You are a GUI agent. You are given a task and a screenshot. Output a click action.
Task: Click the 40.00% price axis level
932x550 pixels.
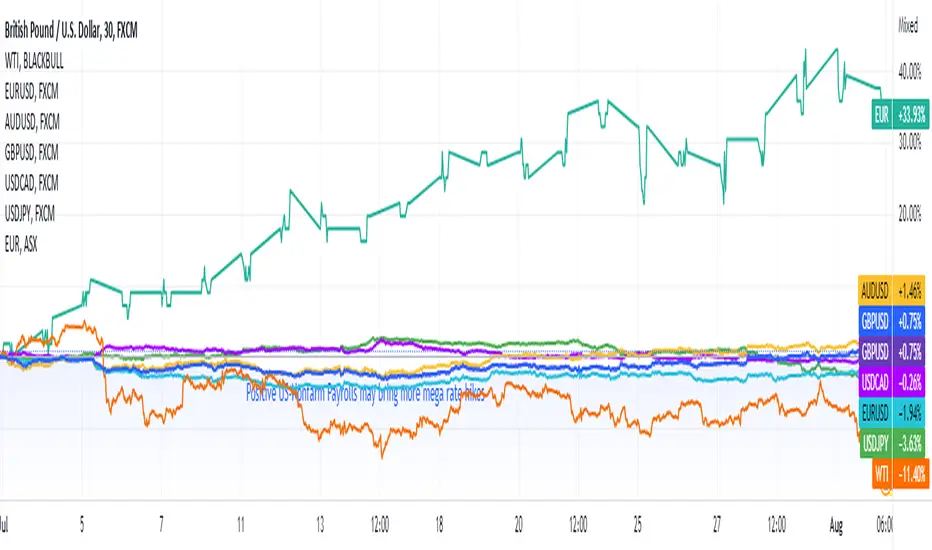[x=909, y=71]
